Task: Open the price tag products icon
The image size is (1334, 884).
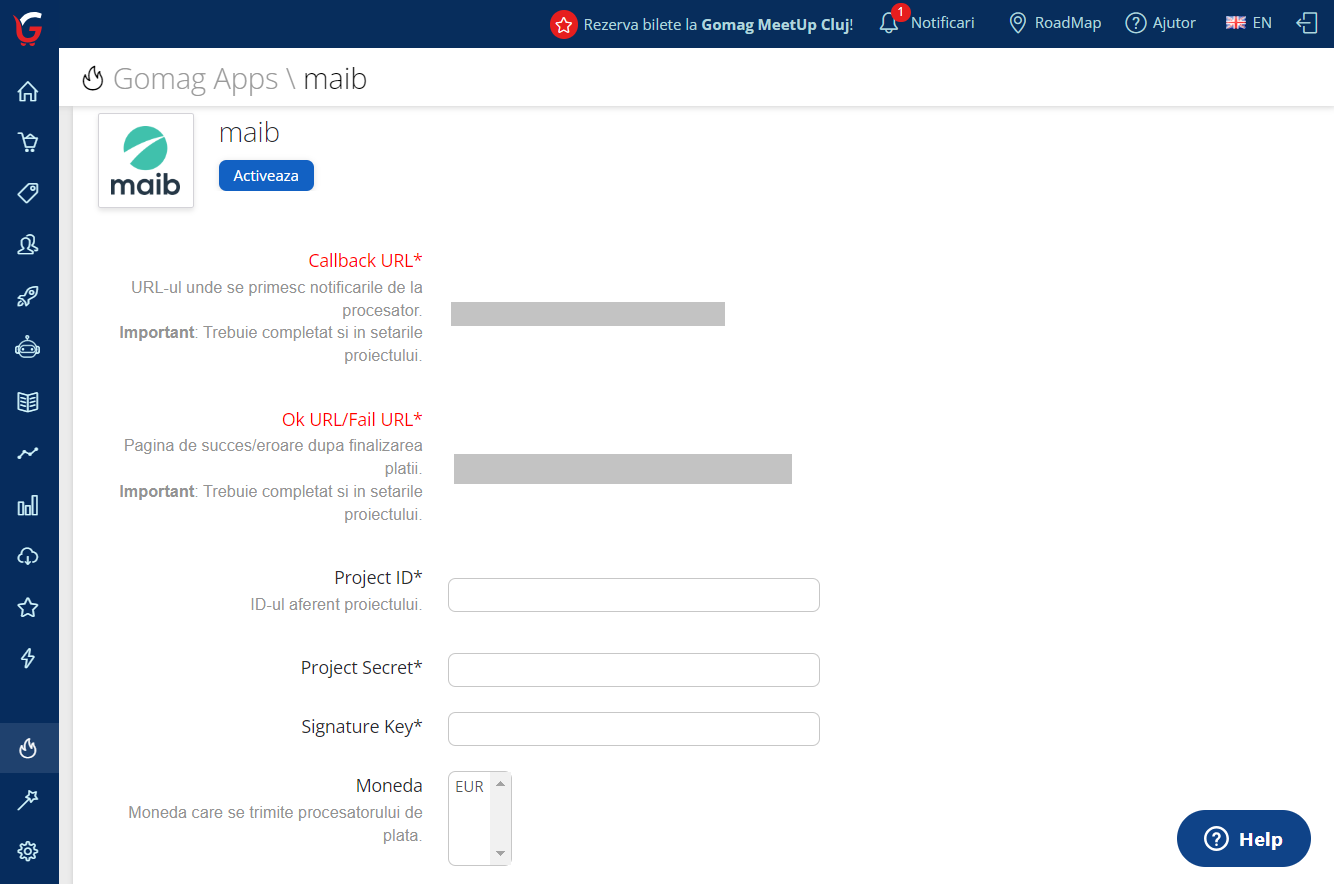Action: click(x=28, y=193)
